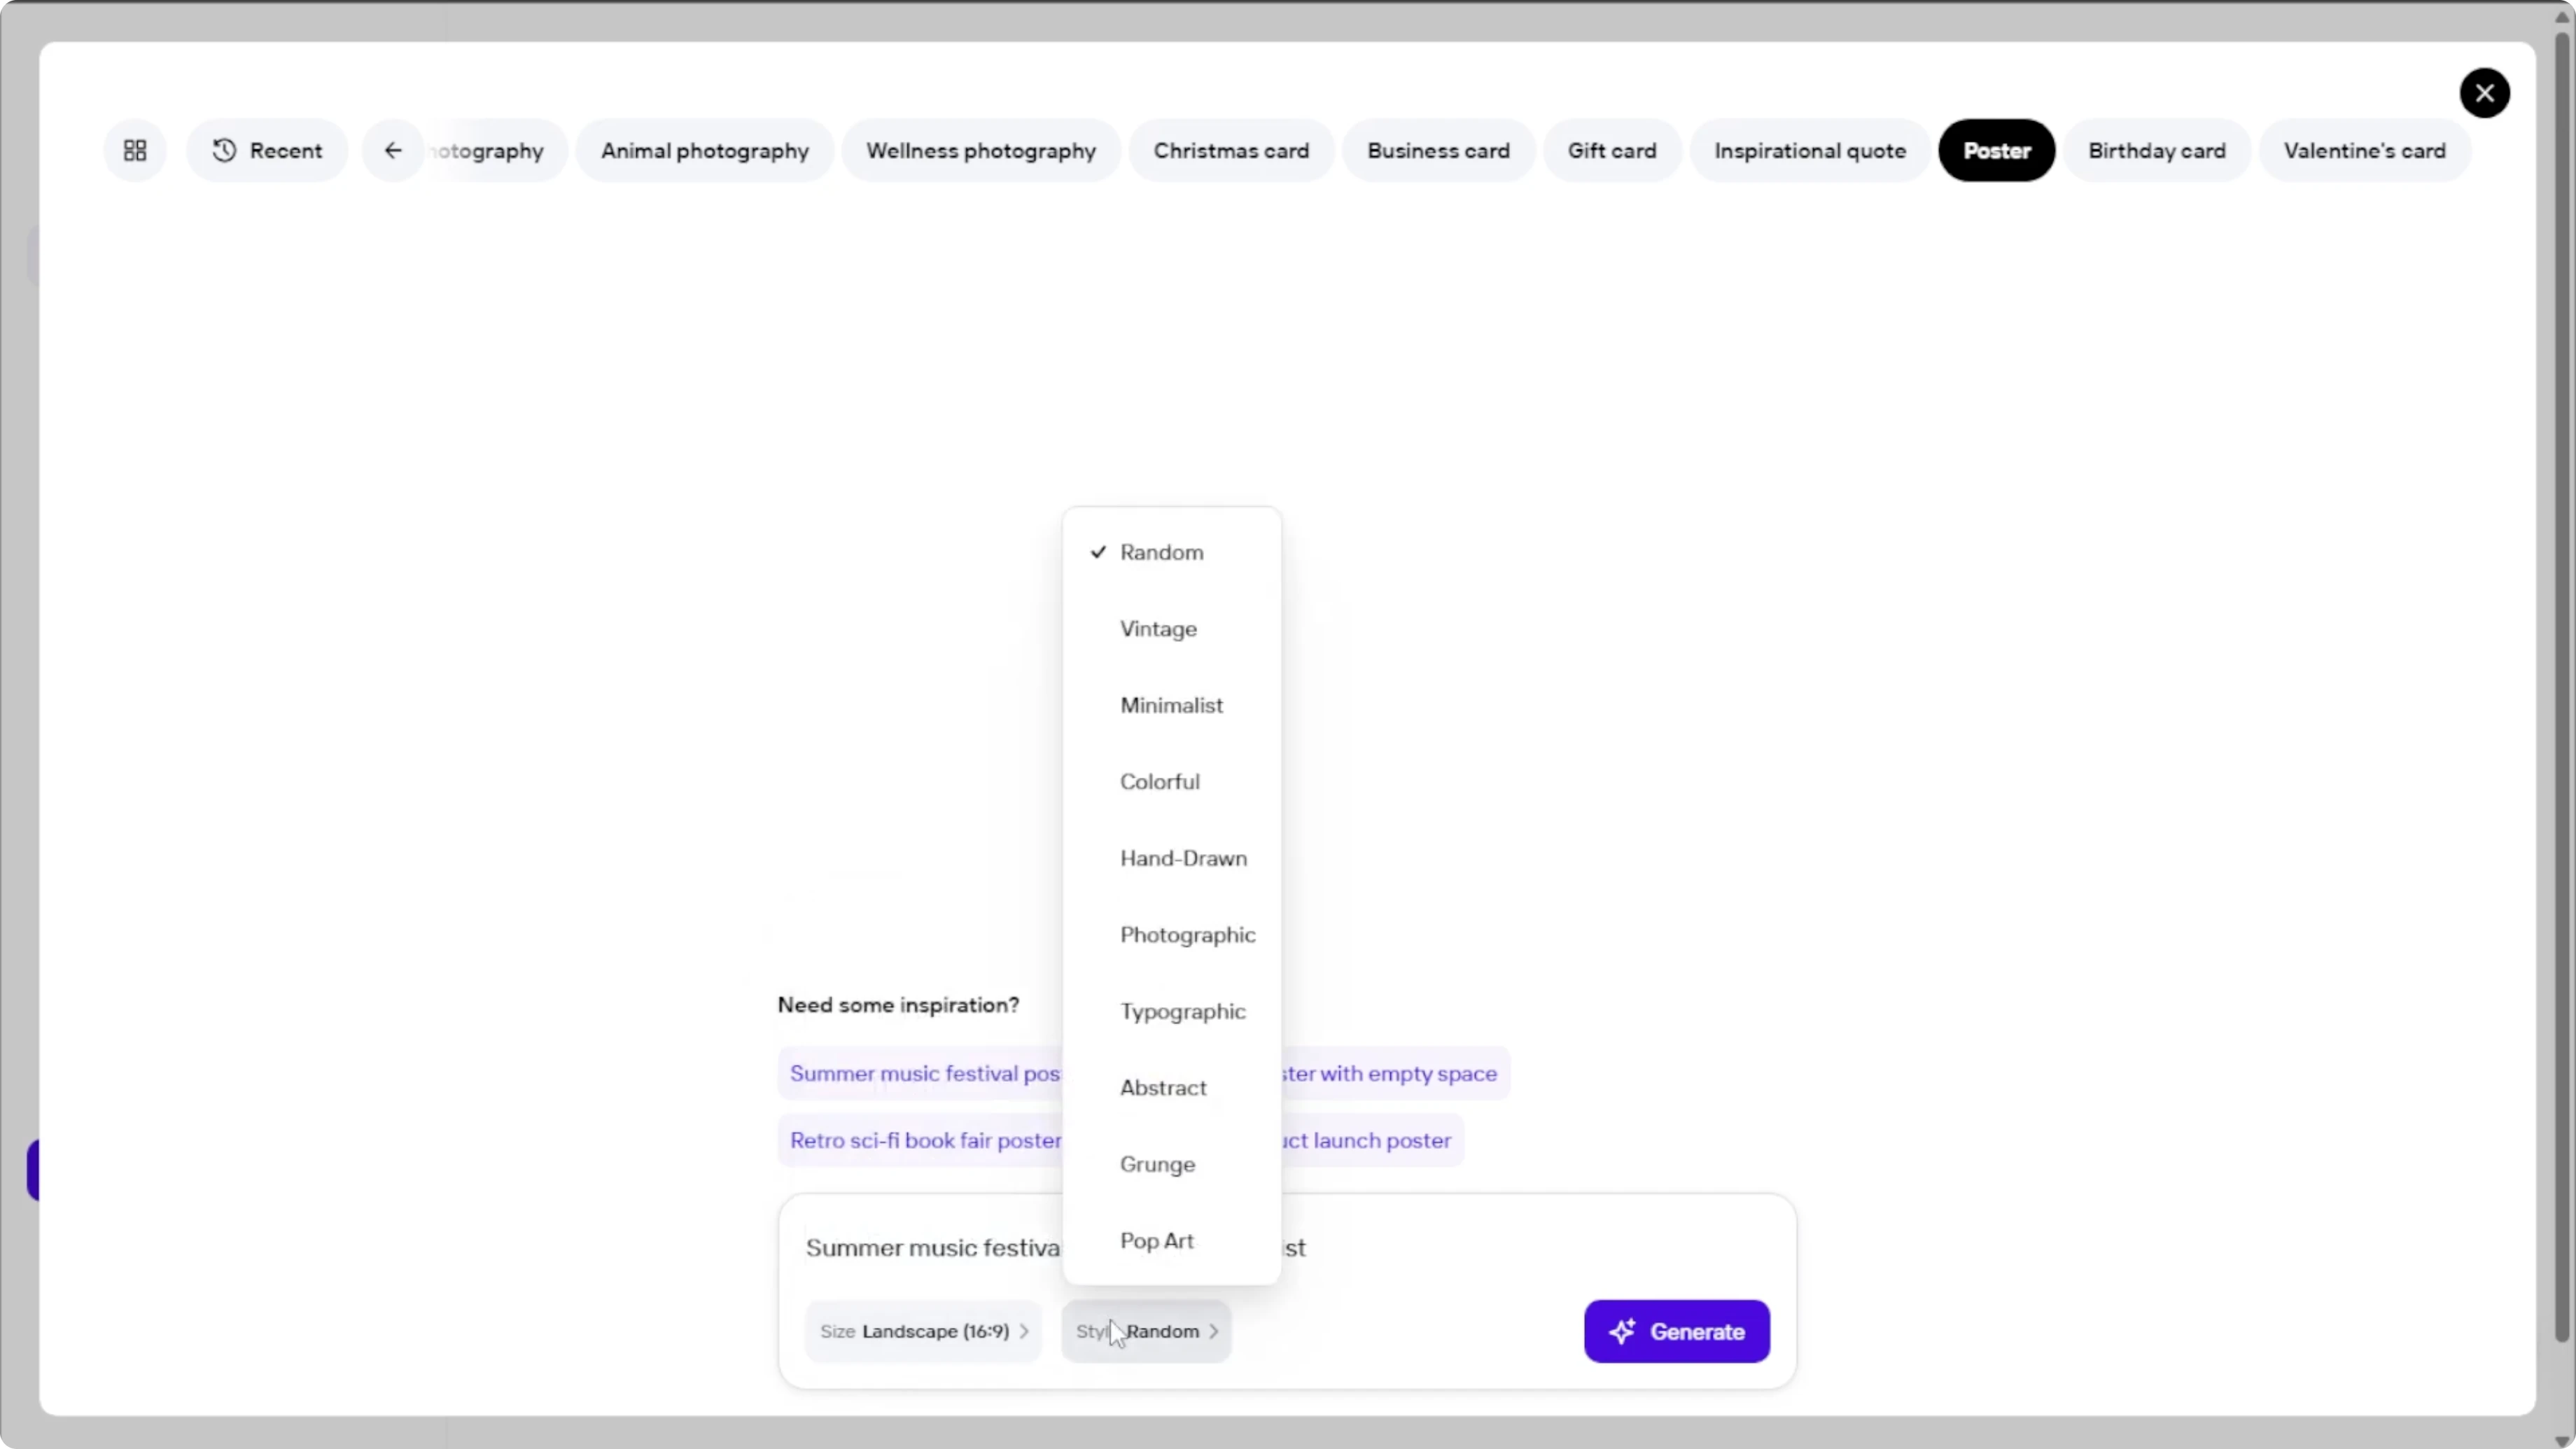Use the poster with empty space suggestion
The height and width of the screenshot is (1449, 2576).
pyautogui.click(x=1395, y=1073)
